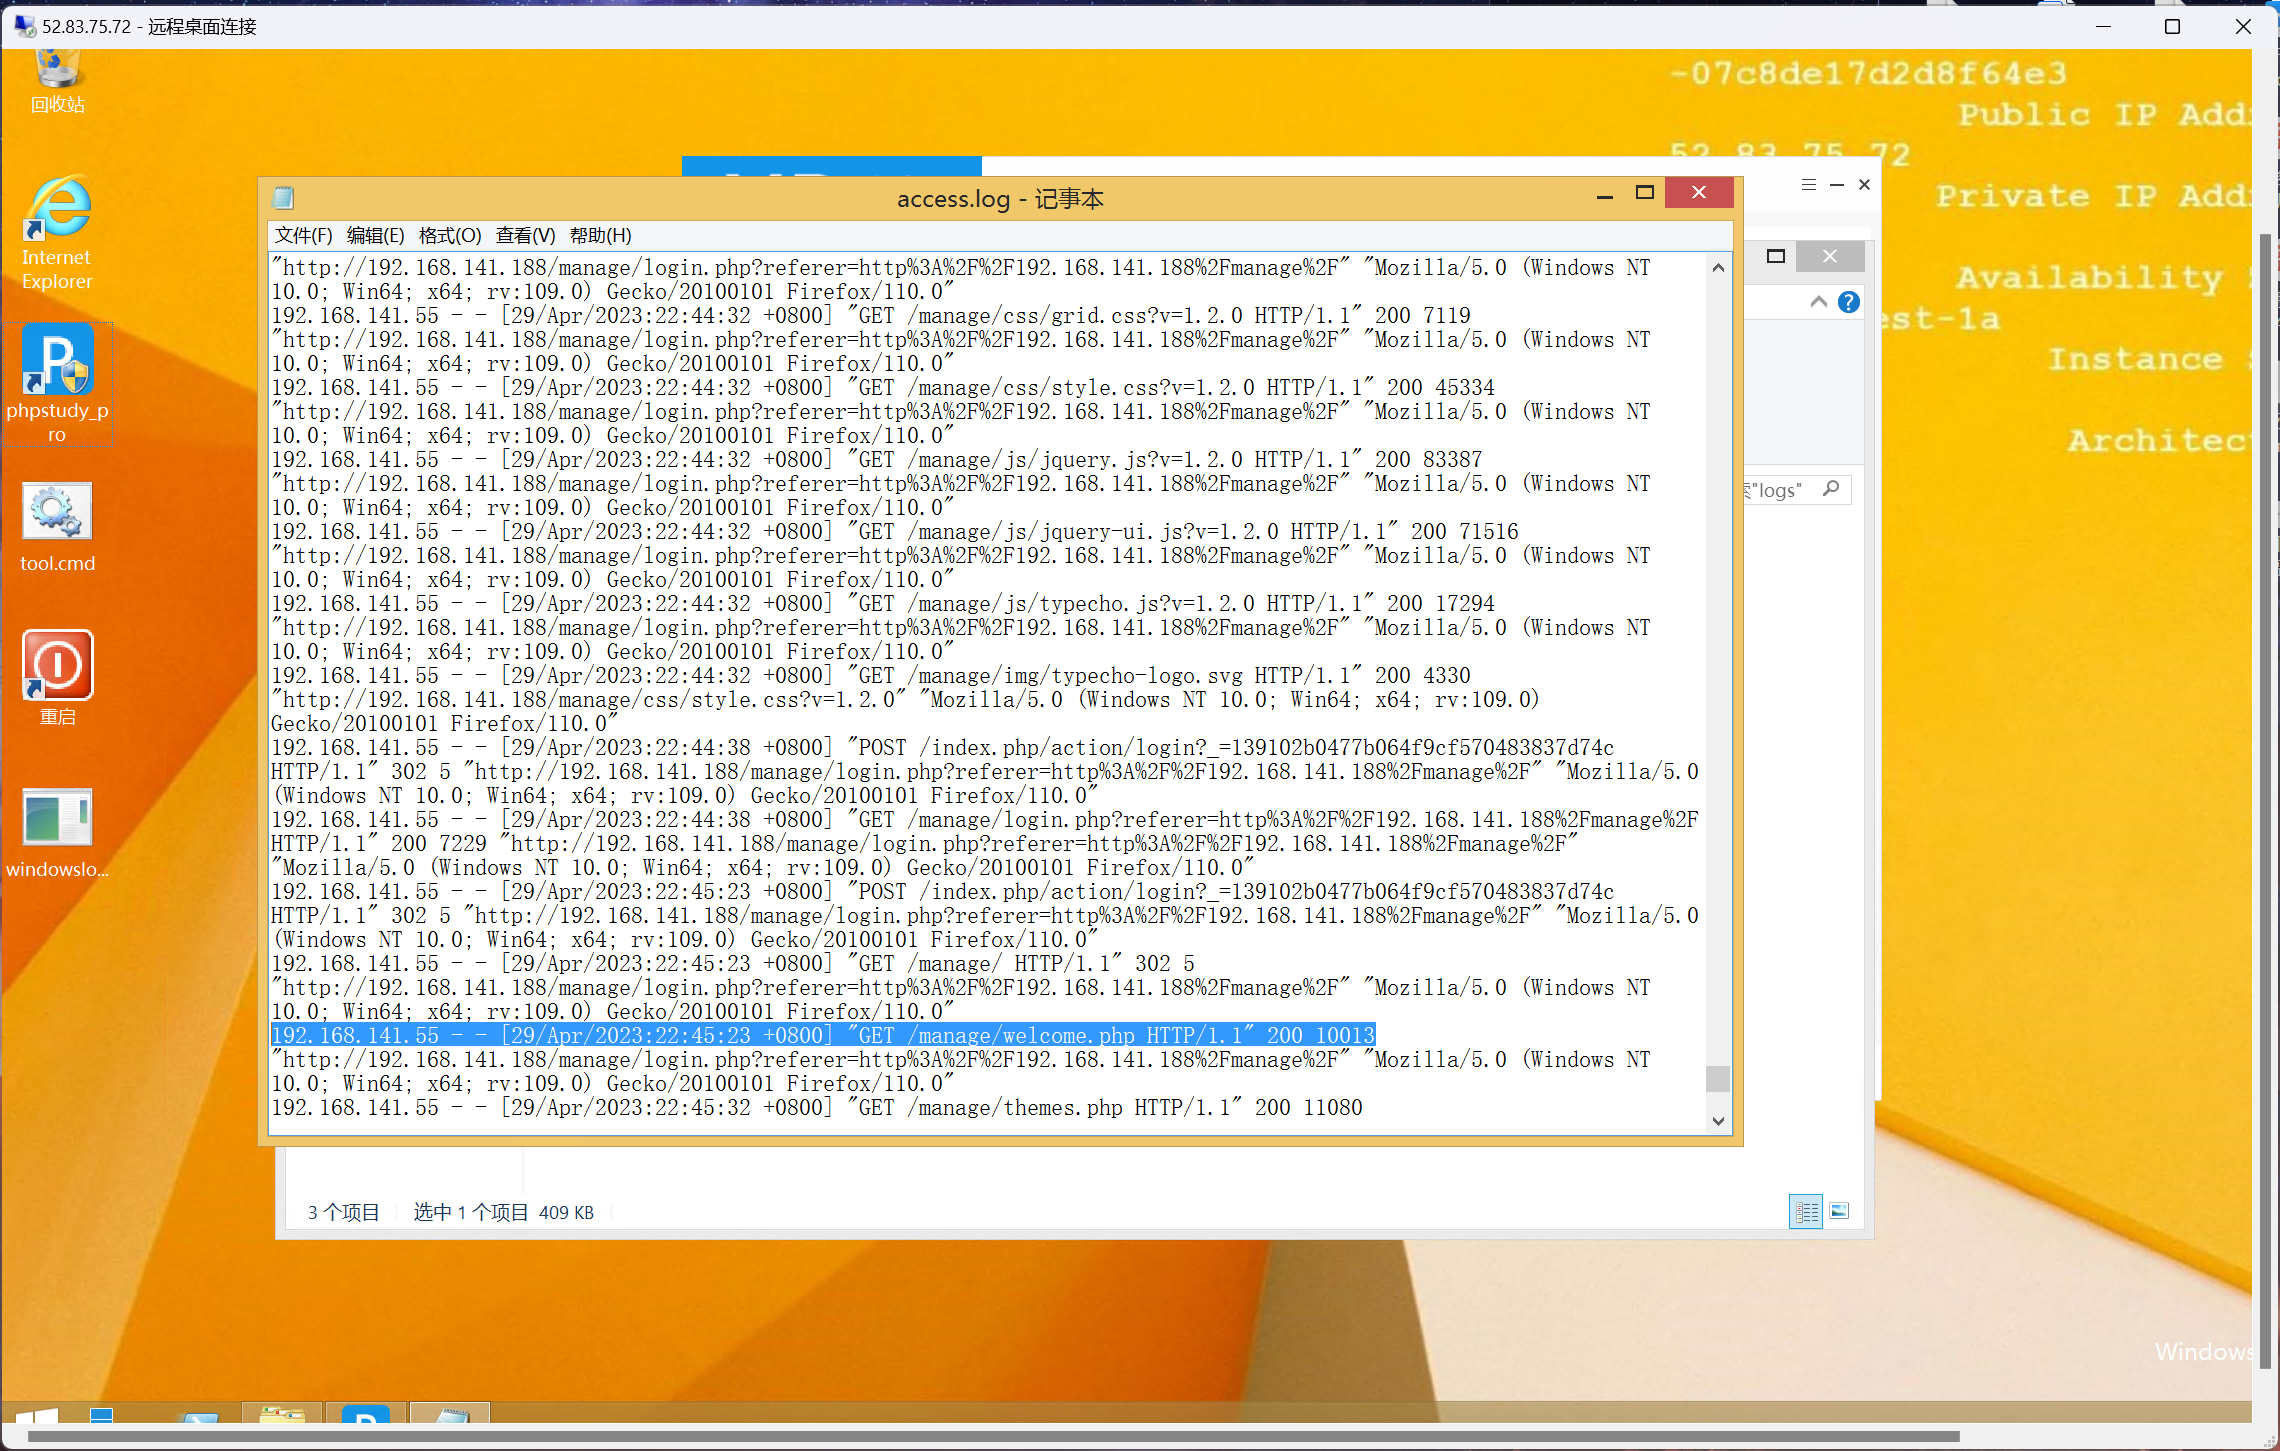The width and height of the screenshot is (2280, 1451).
Task: Open the 格式(O) menu
Action: coord(450,236)
